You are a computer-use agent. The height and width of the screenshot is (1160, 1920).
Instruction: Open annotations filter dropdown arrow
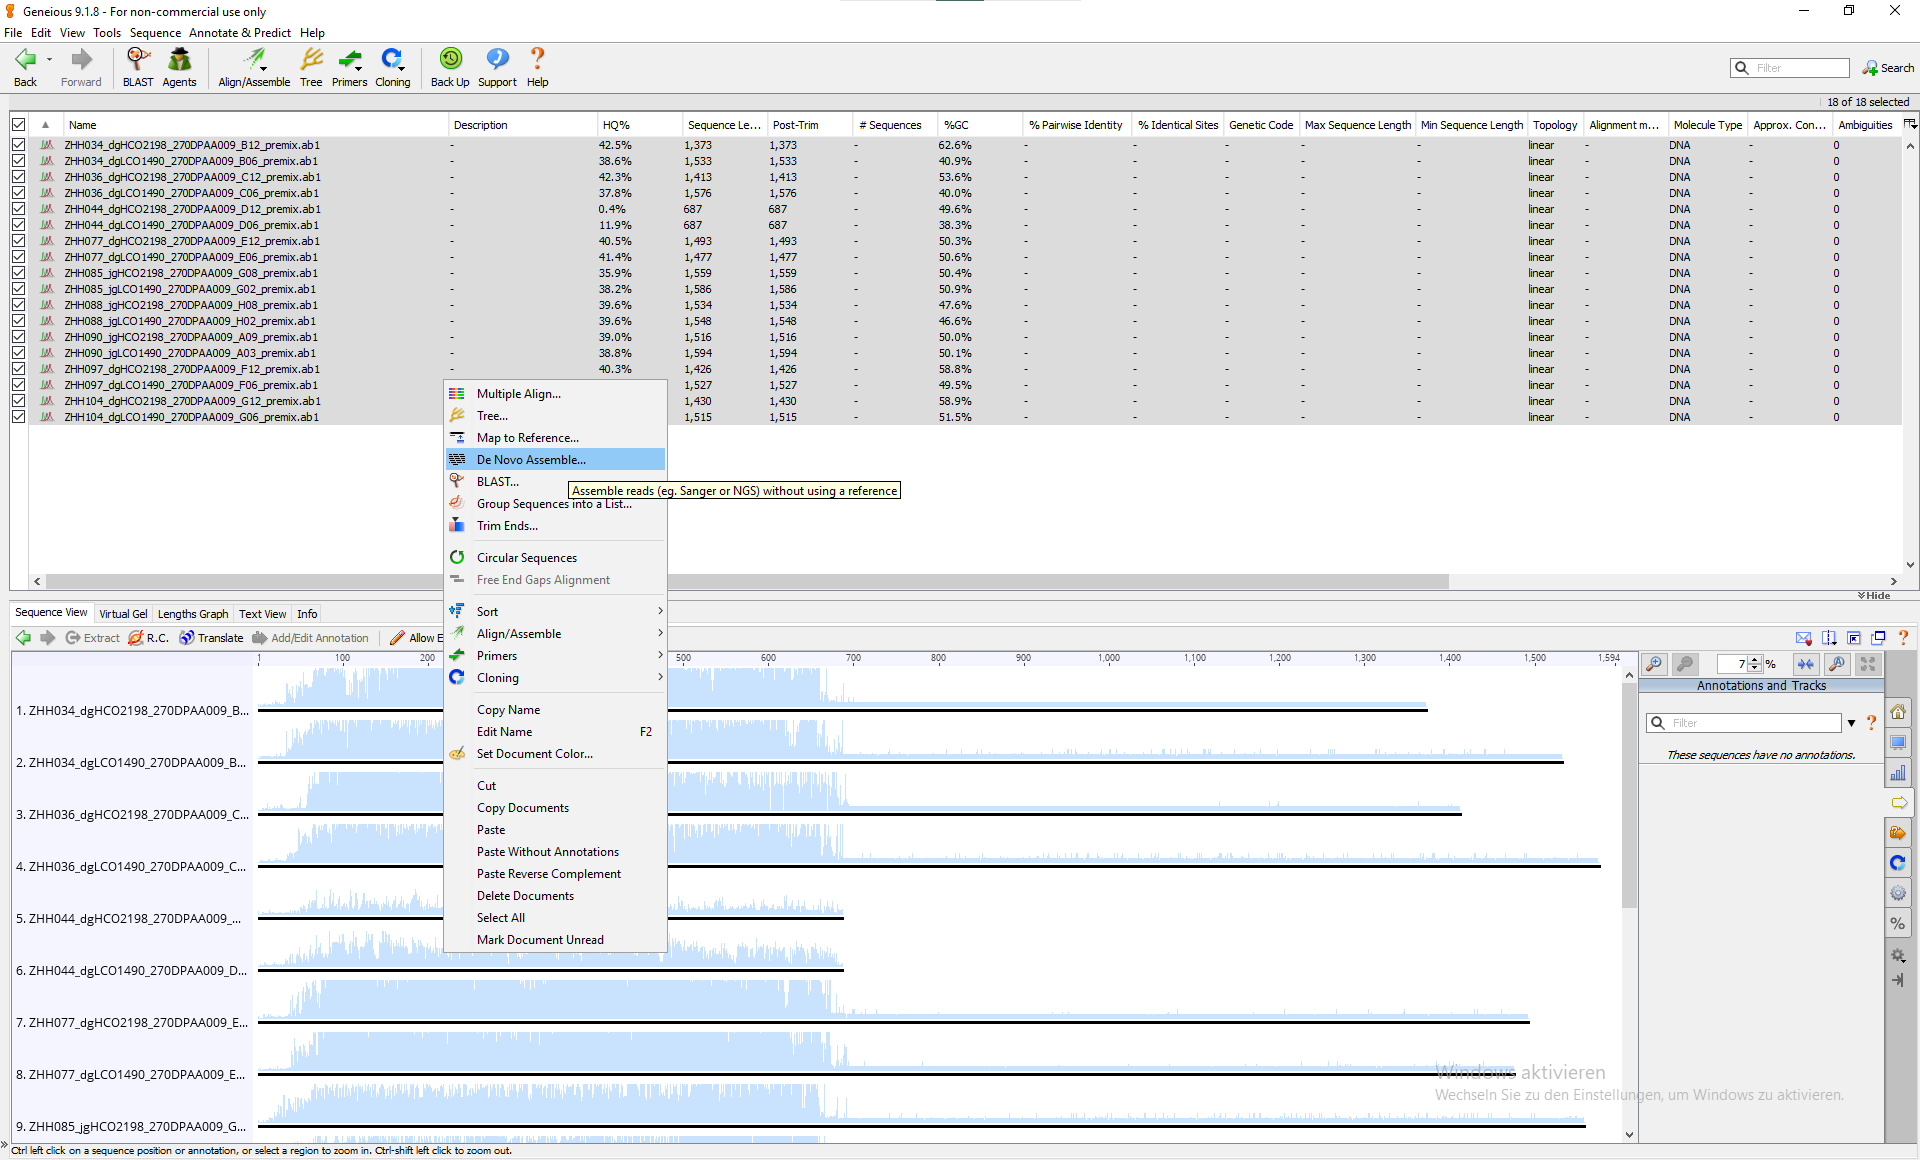click(x=1851, y=723)
